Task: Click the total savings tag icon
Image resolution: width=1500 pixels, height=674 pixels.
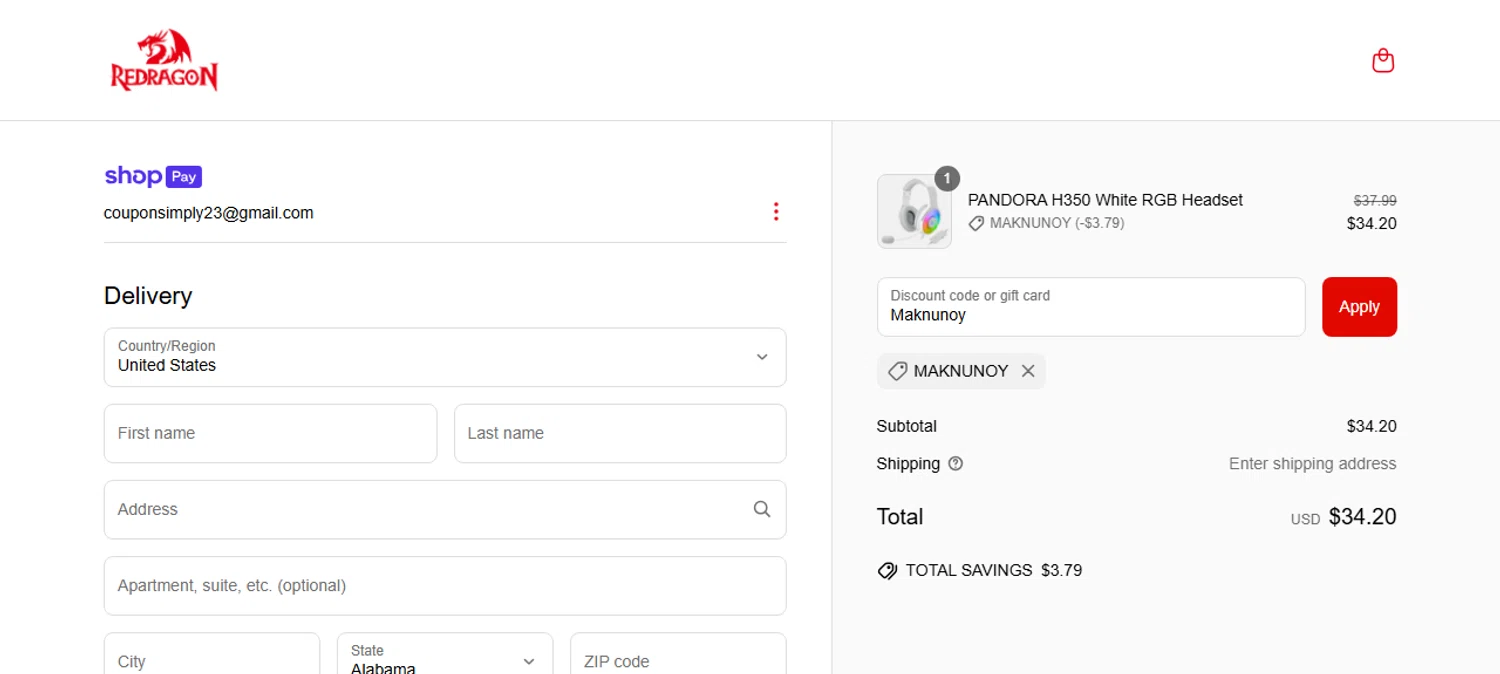Action: click(887, 571)
